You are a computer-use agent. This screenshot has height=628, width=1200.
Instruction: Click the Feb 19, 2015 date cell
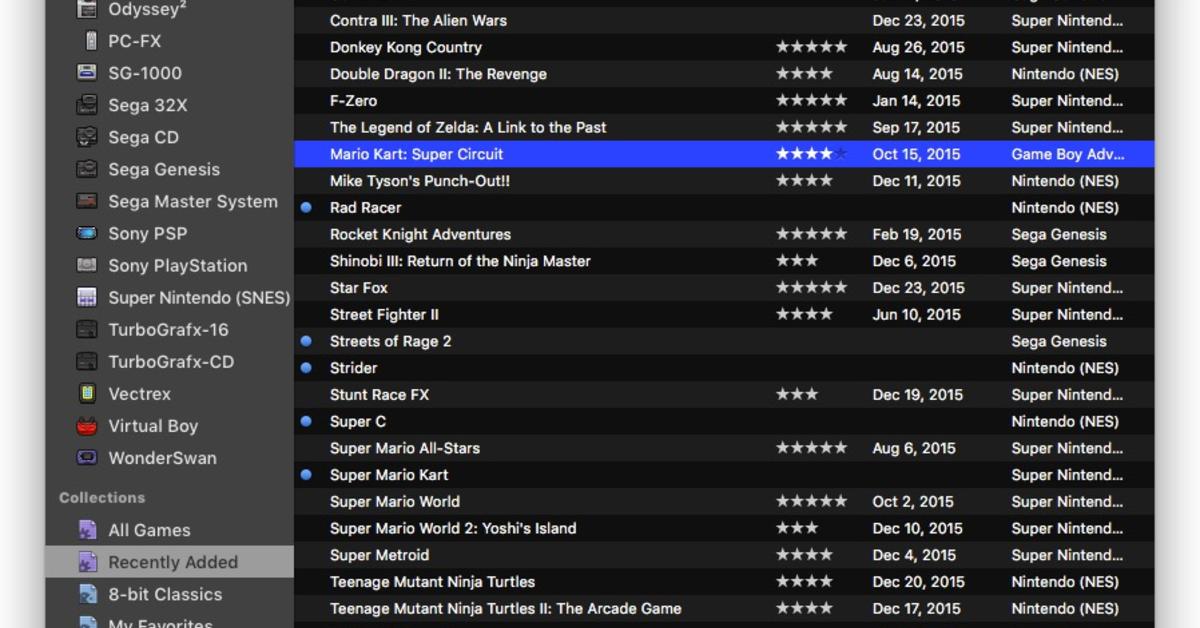click(917, 234)
